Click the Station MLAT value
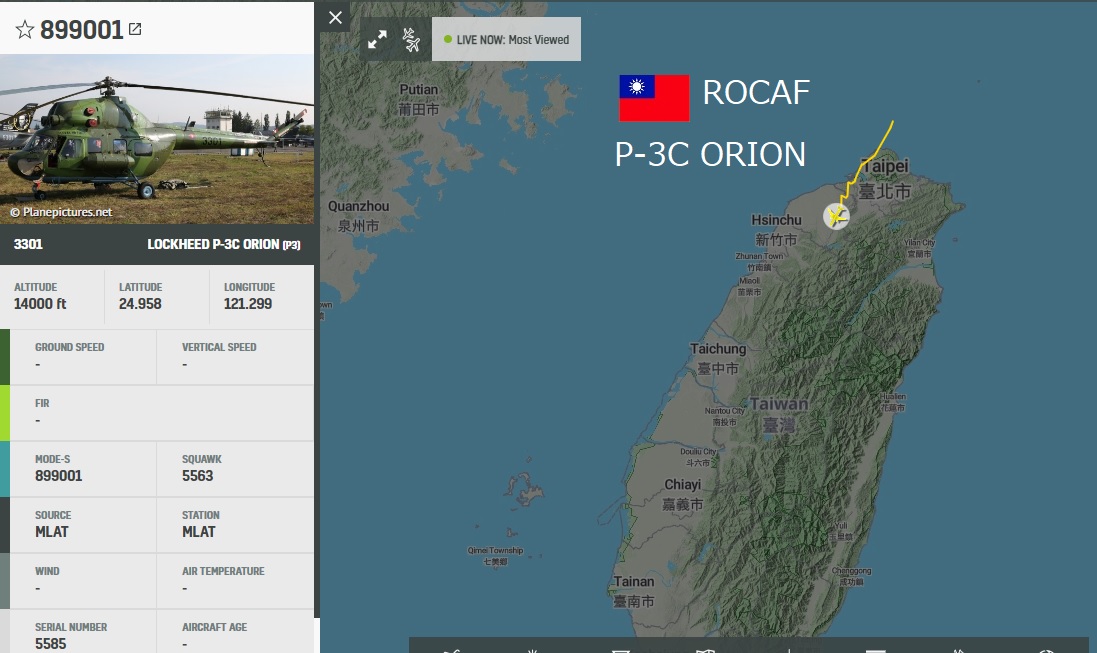Viewport: 1097px width, 653px height. 199,532
